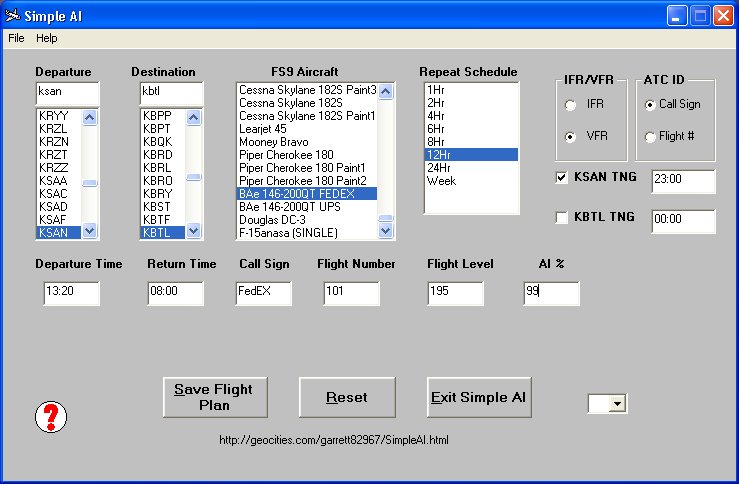739x484 pixels.
Task: Click the red question mark help icon
Action: coord(51,416)
